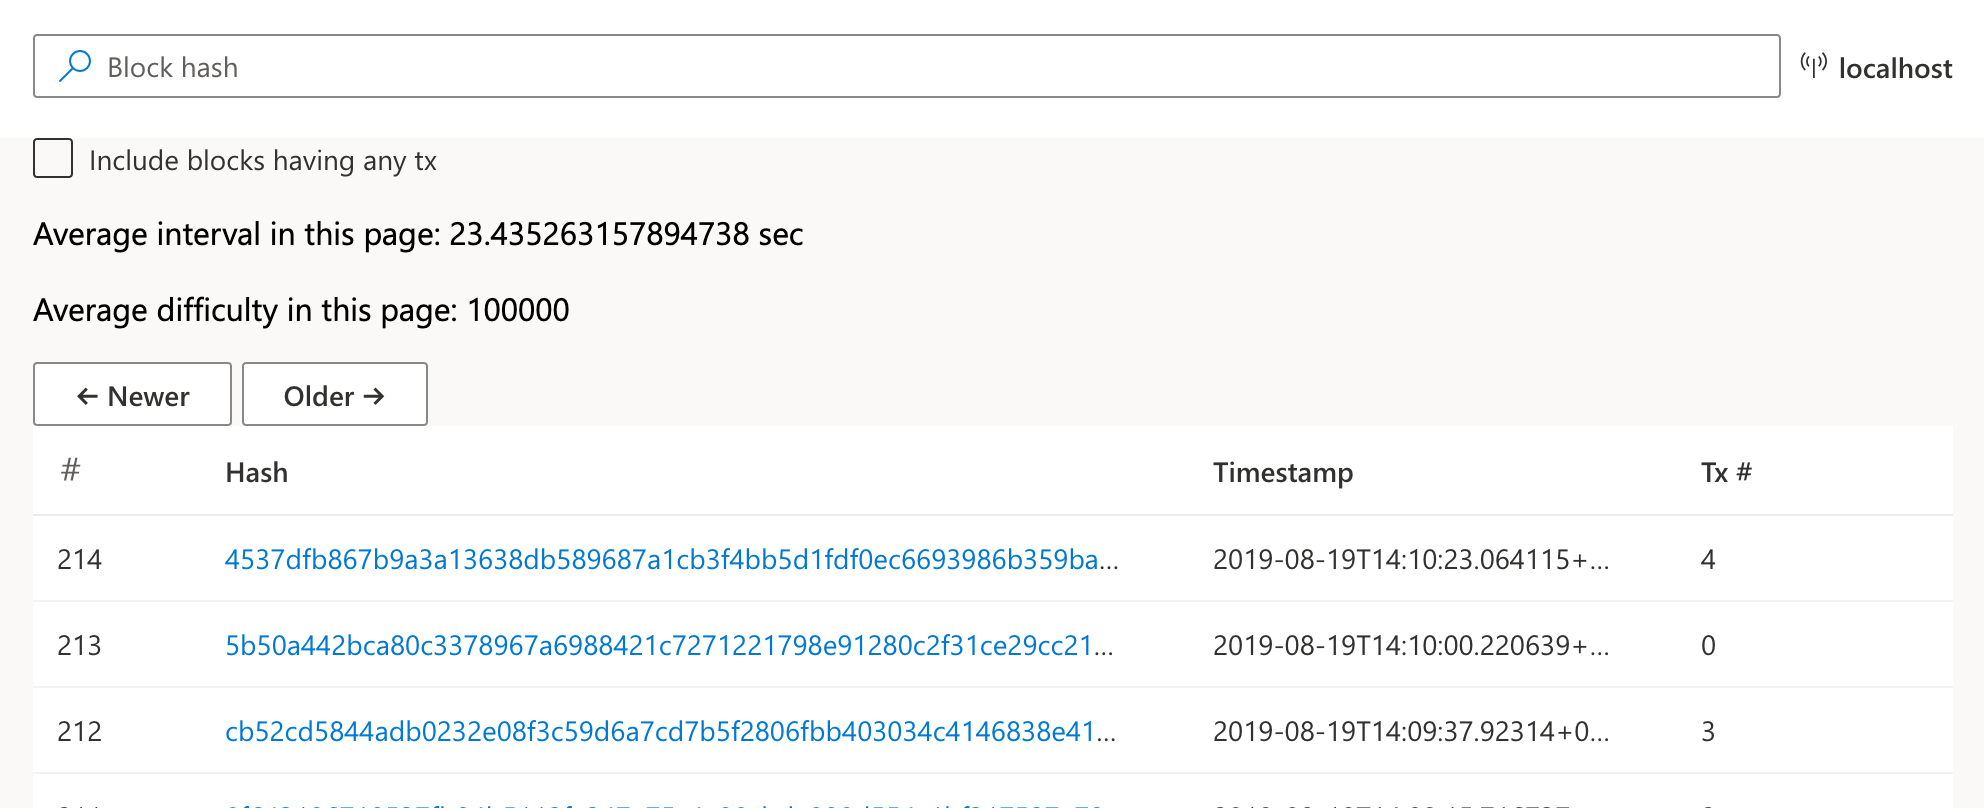Image resolution: width=1984 pixels, height=808 pixels.
Task: Select block row number 213
Action: [993, 645]
